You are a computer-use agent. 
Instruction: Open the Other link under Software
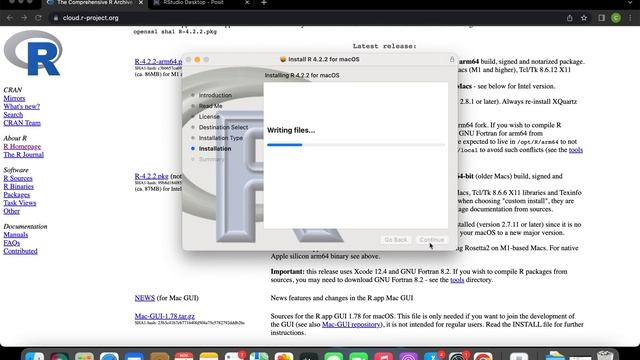point(11,211)
